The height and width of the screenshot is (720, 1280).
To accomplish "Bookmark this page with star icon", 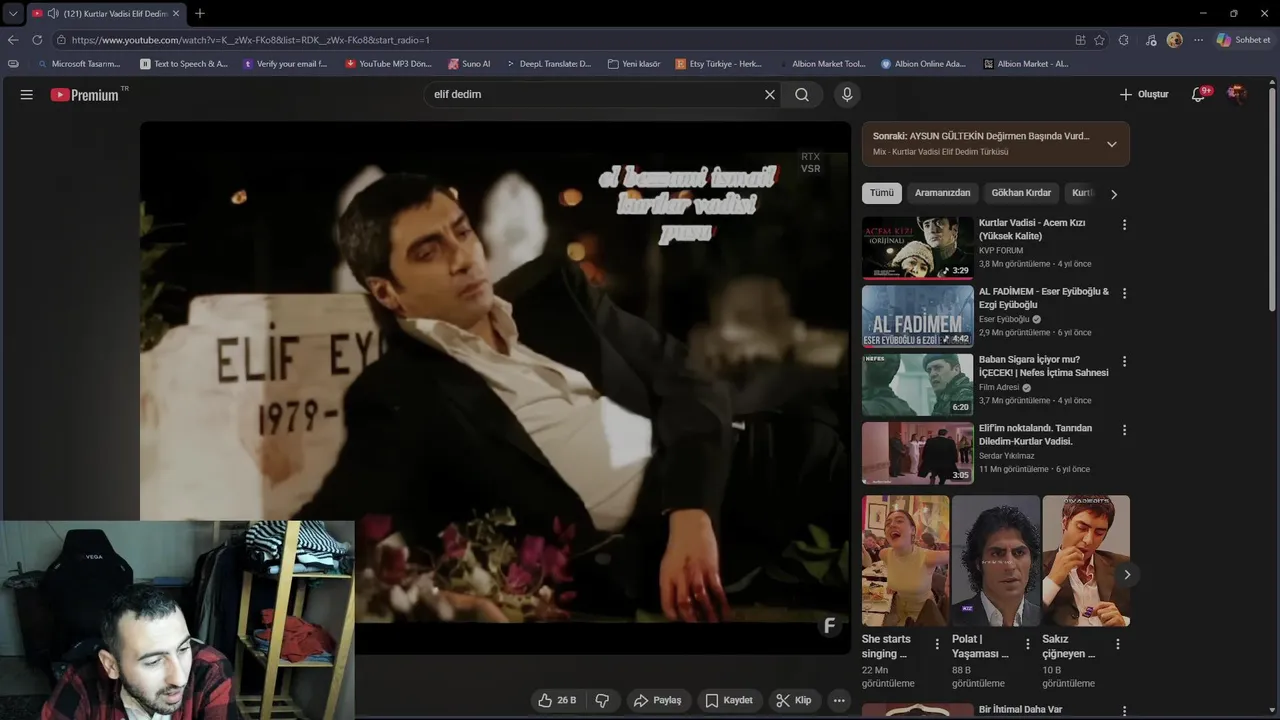I will [1099, 40].
